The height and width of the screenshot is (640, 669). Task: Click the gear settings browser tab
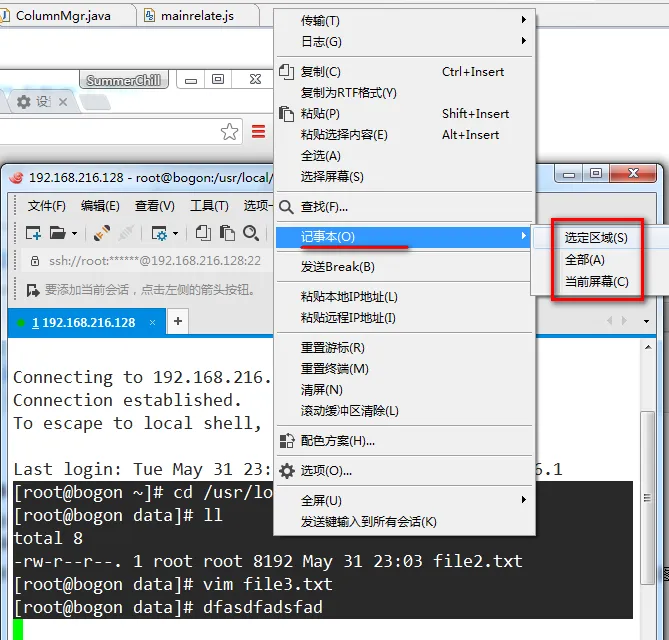[42, 102]
